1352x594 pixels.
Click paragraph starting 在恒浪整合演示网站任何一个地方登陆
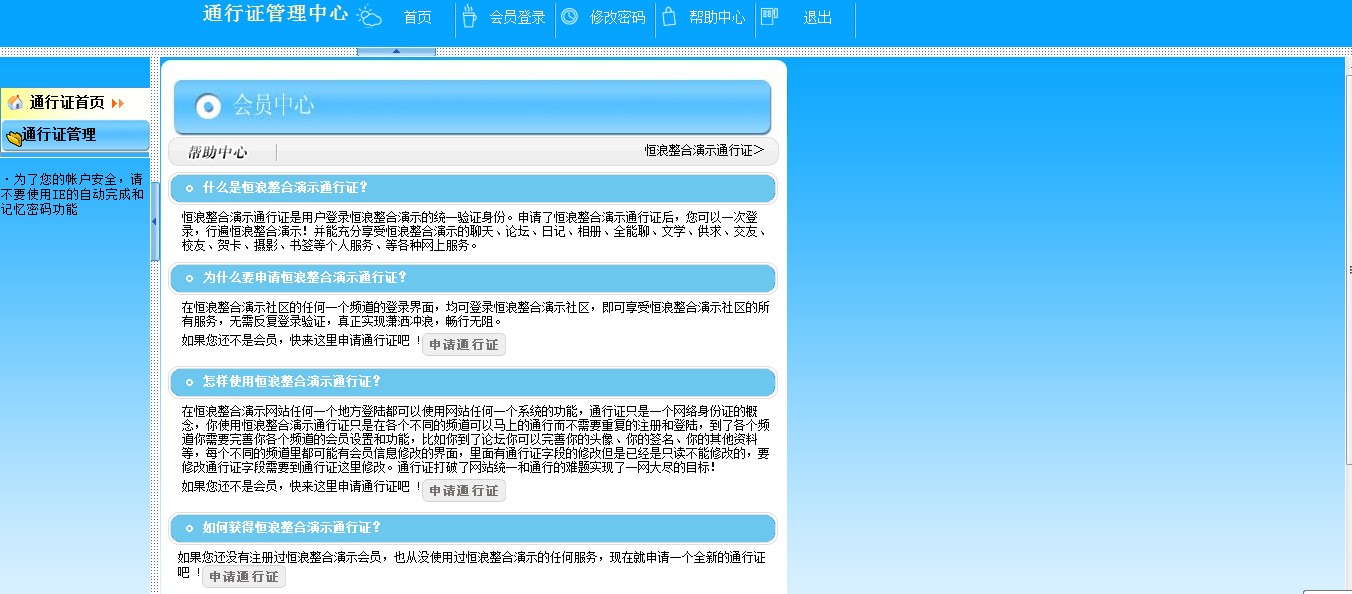click(x=475, y=439)
